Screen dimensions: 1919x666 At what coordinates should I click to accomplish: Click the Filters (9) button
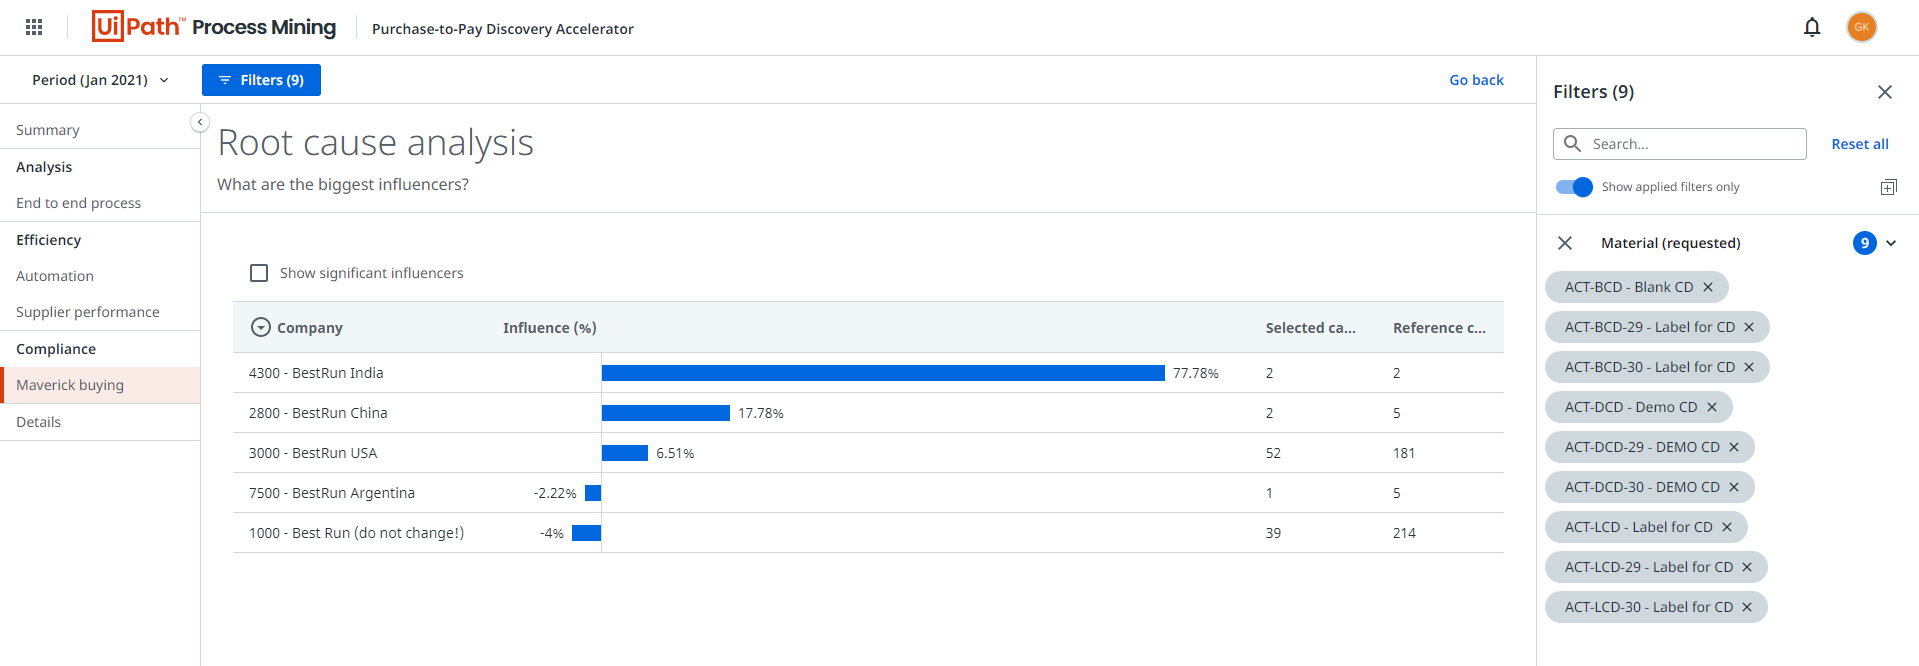[261, 80]
